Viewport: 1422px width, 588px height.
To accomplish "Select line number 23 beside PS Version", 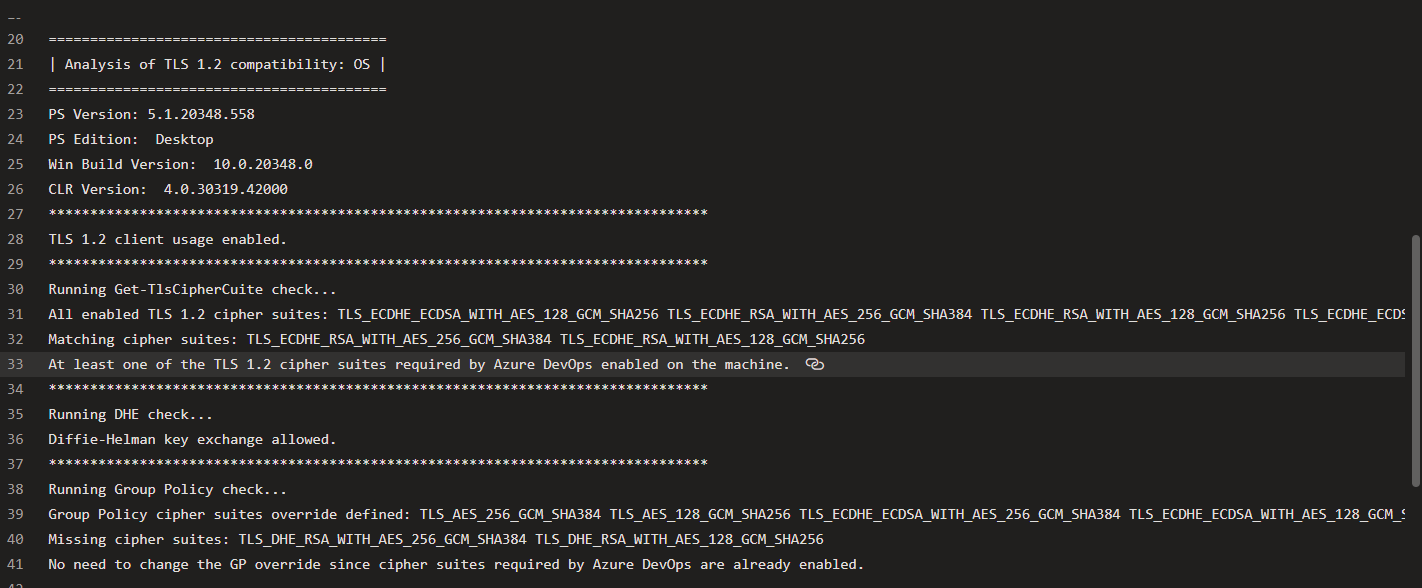I will tap(14, 115).
